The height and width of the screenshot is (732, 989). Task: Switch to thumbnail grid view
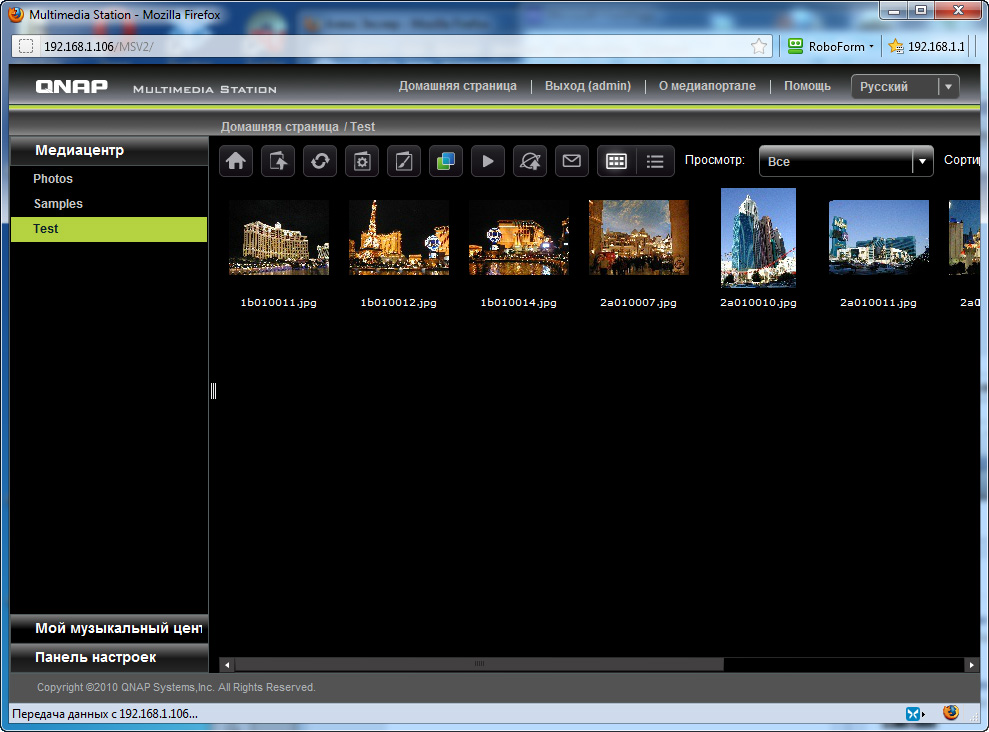click(x=616, y=161)
